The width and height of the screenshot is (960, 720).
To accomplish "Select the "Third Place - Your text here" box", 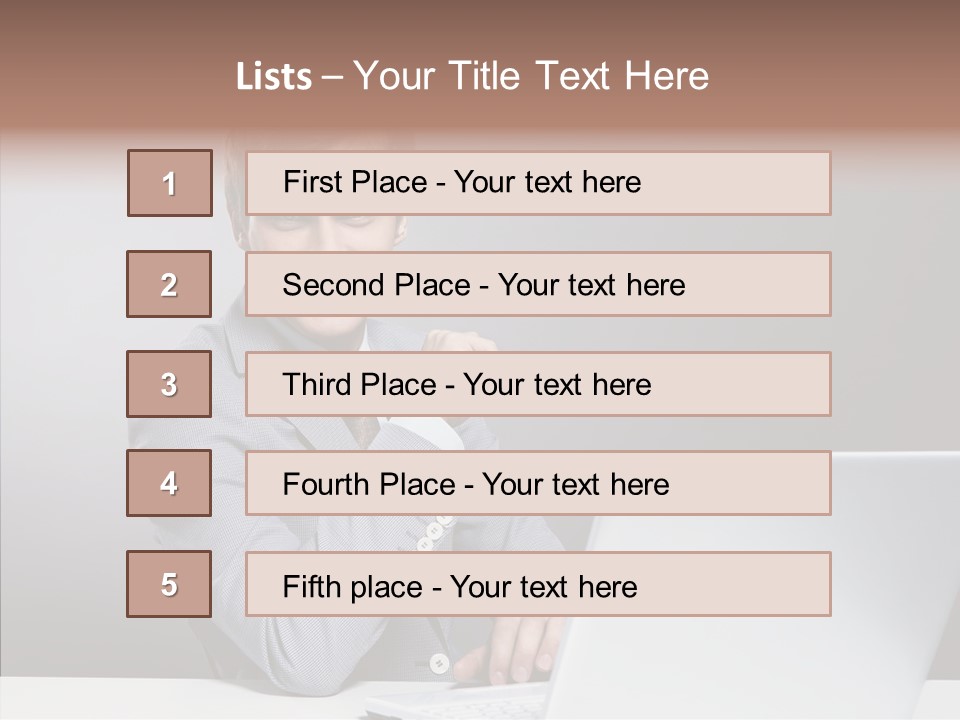I will (x=538, y=384).
